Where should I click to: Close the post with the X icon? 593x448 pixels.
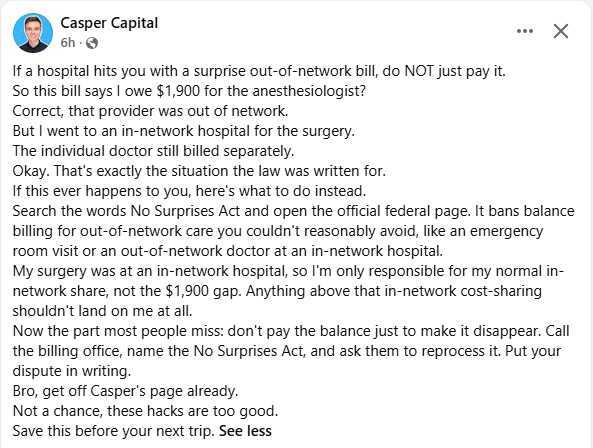[560, 31]
